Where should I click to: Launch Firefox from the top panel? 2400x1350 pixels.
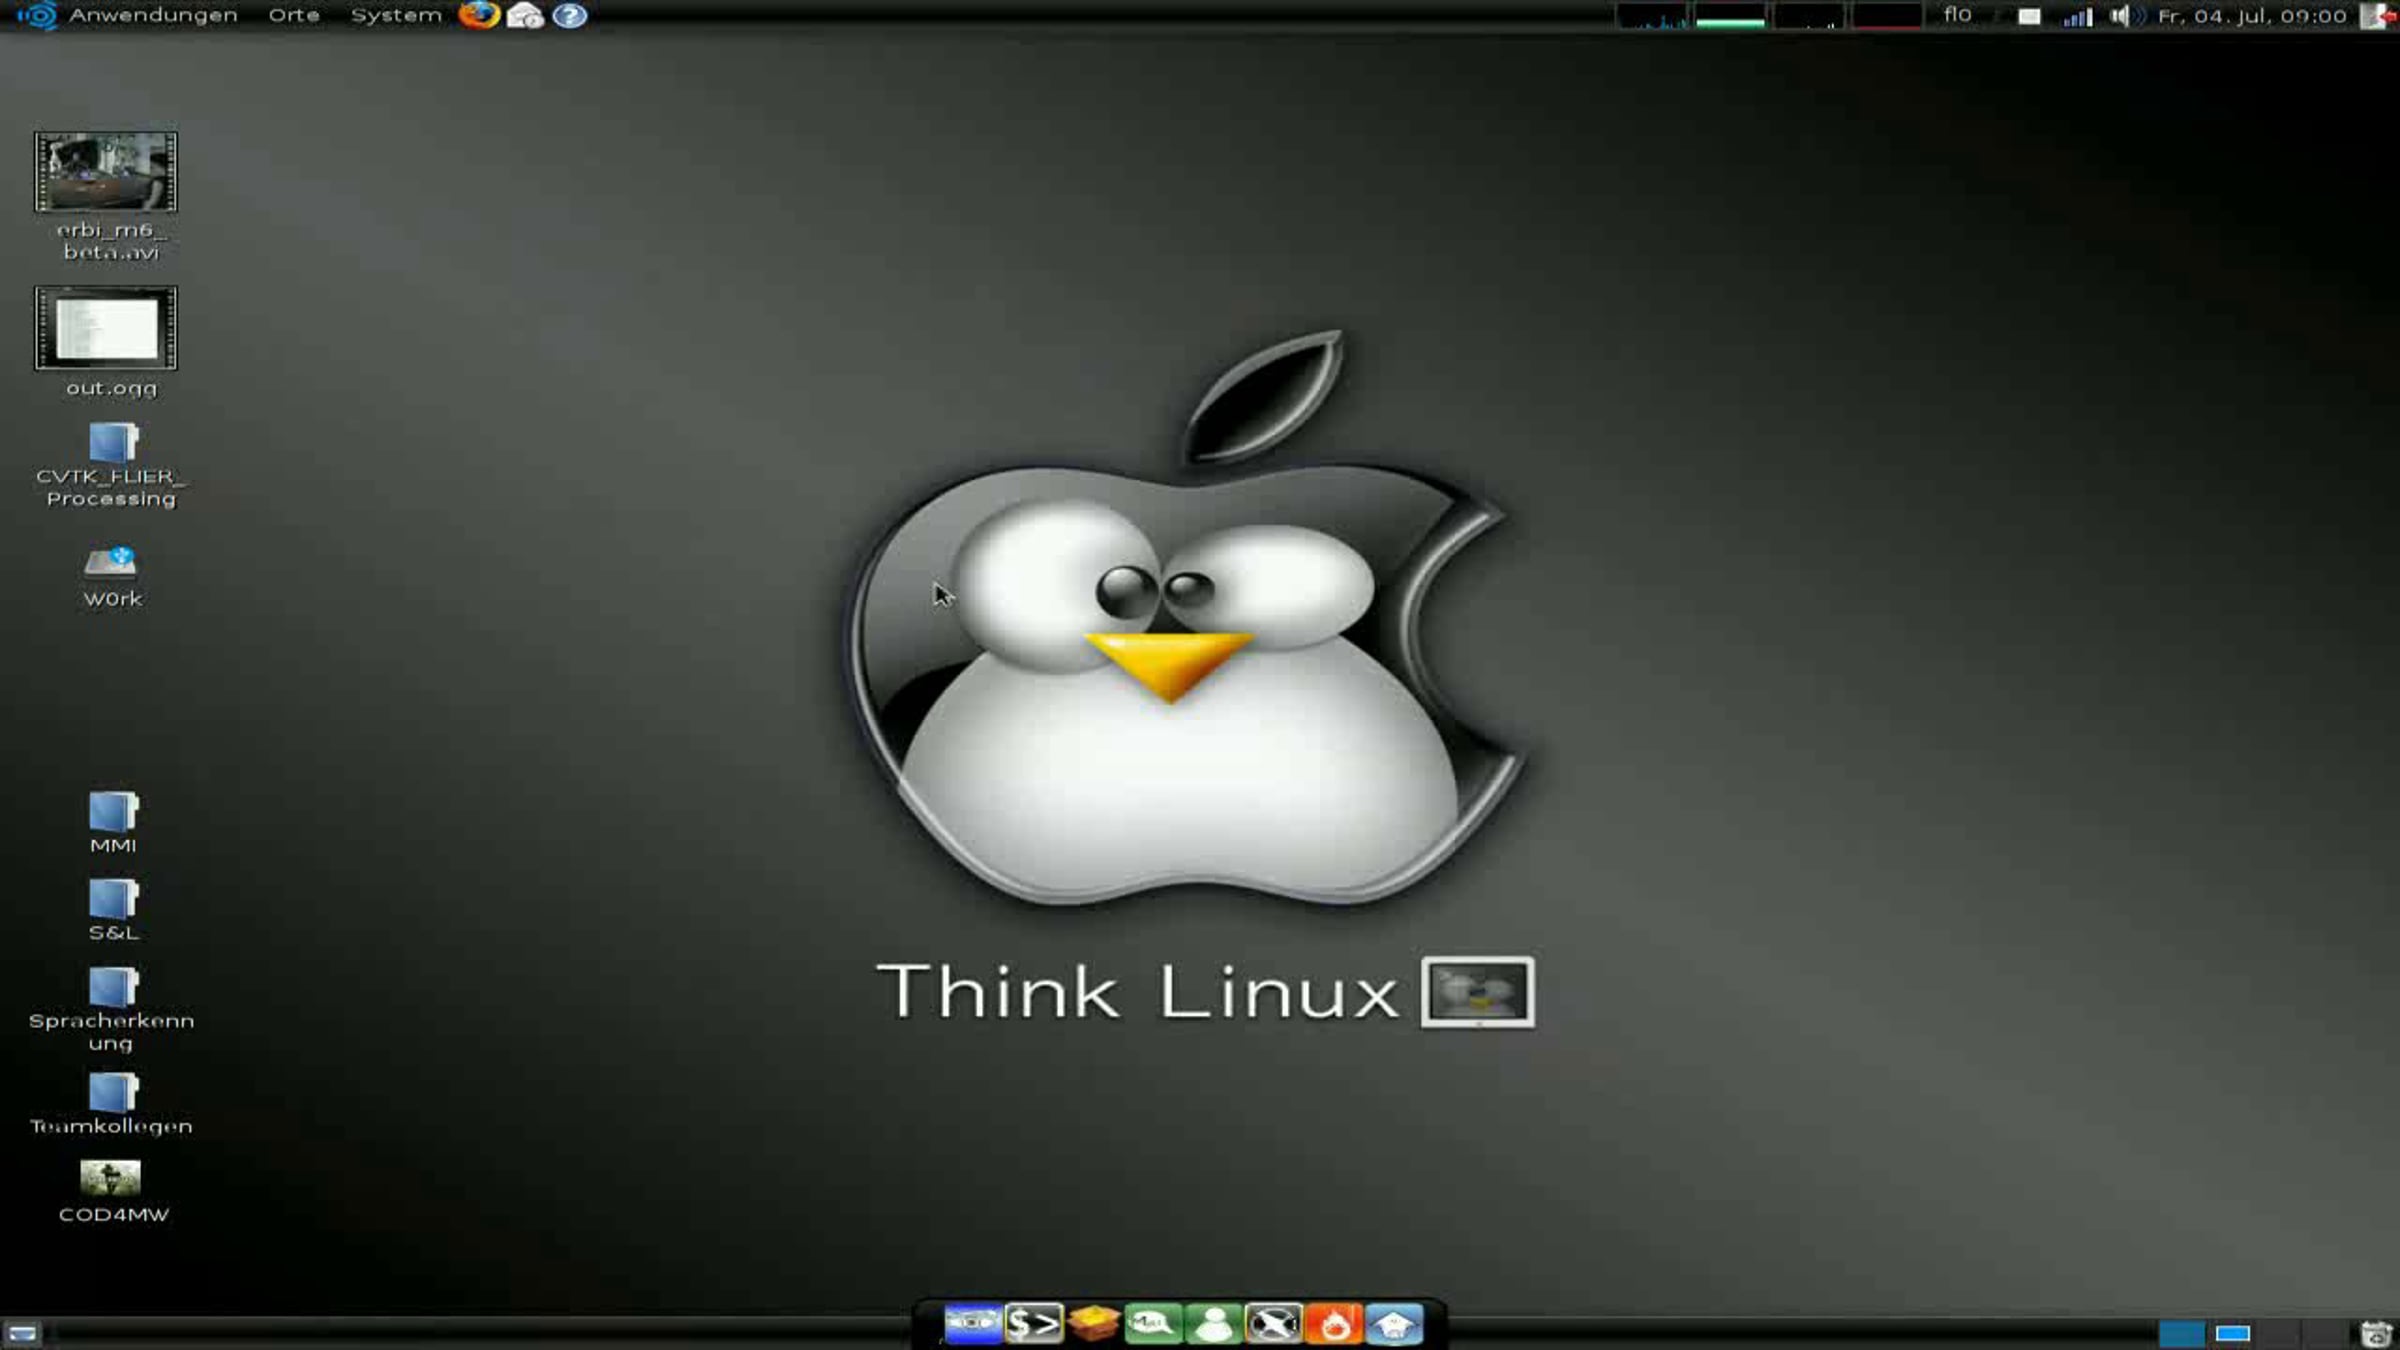479,15
